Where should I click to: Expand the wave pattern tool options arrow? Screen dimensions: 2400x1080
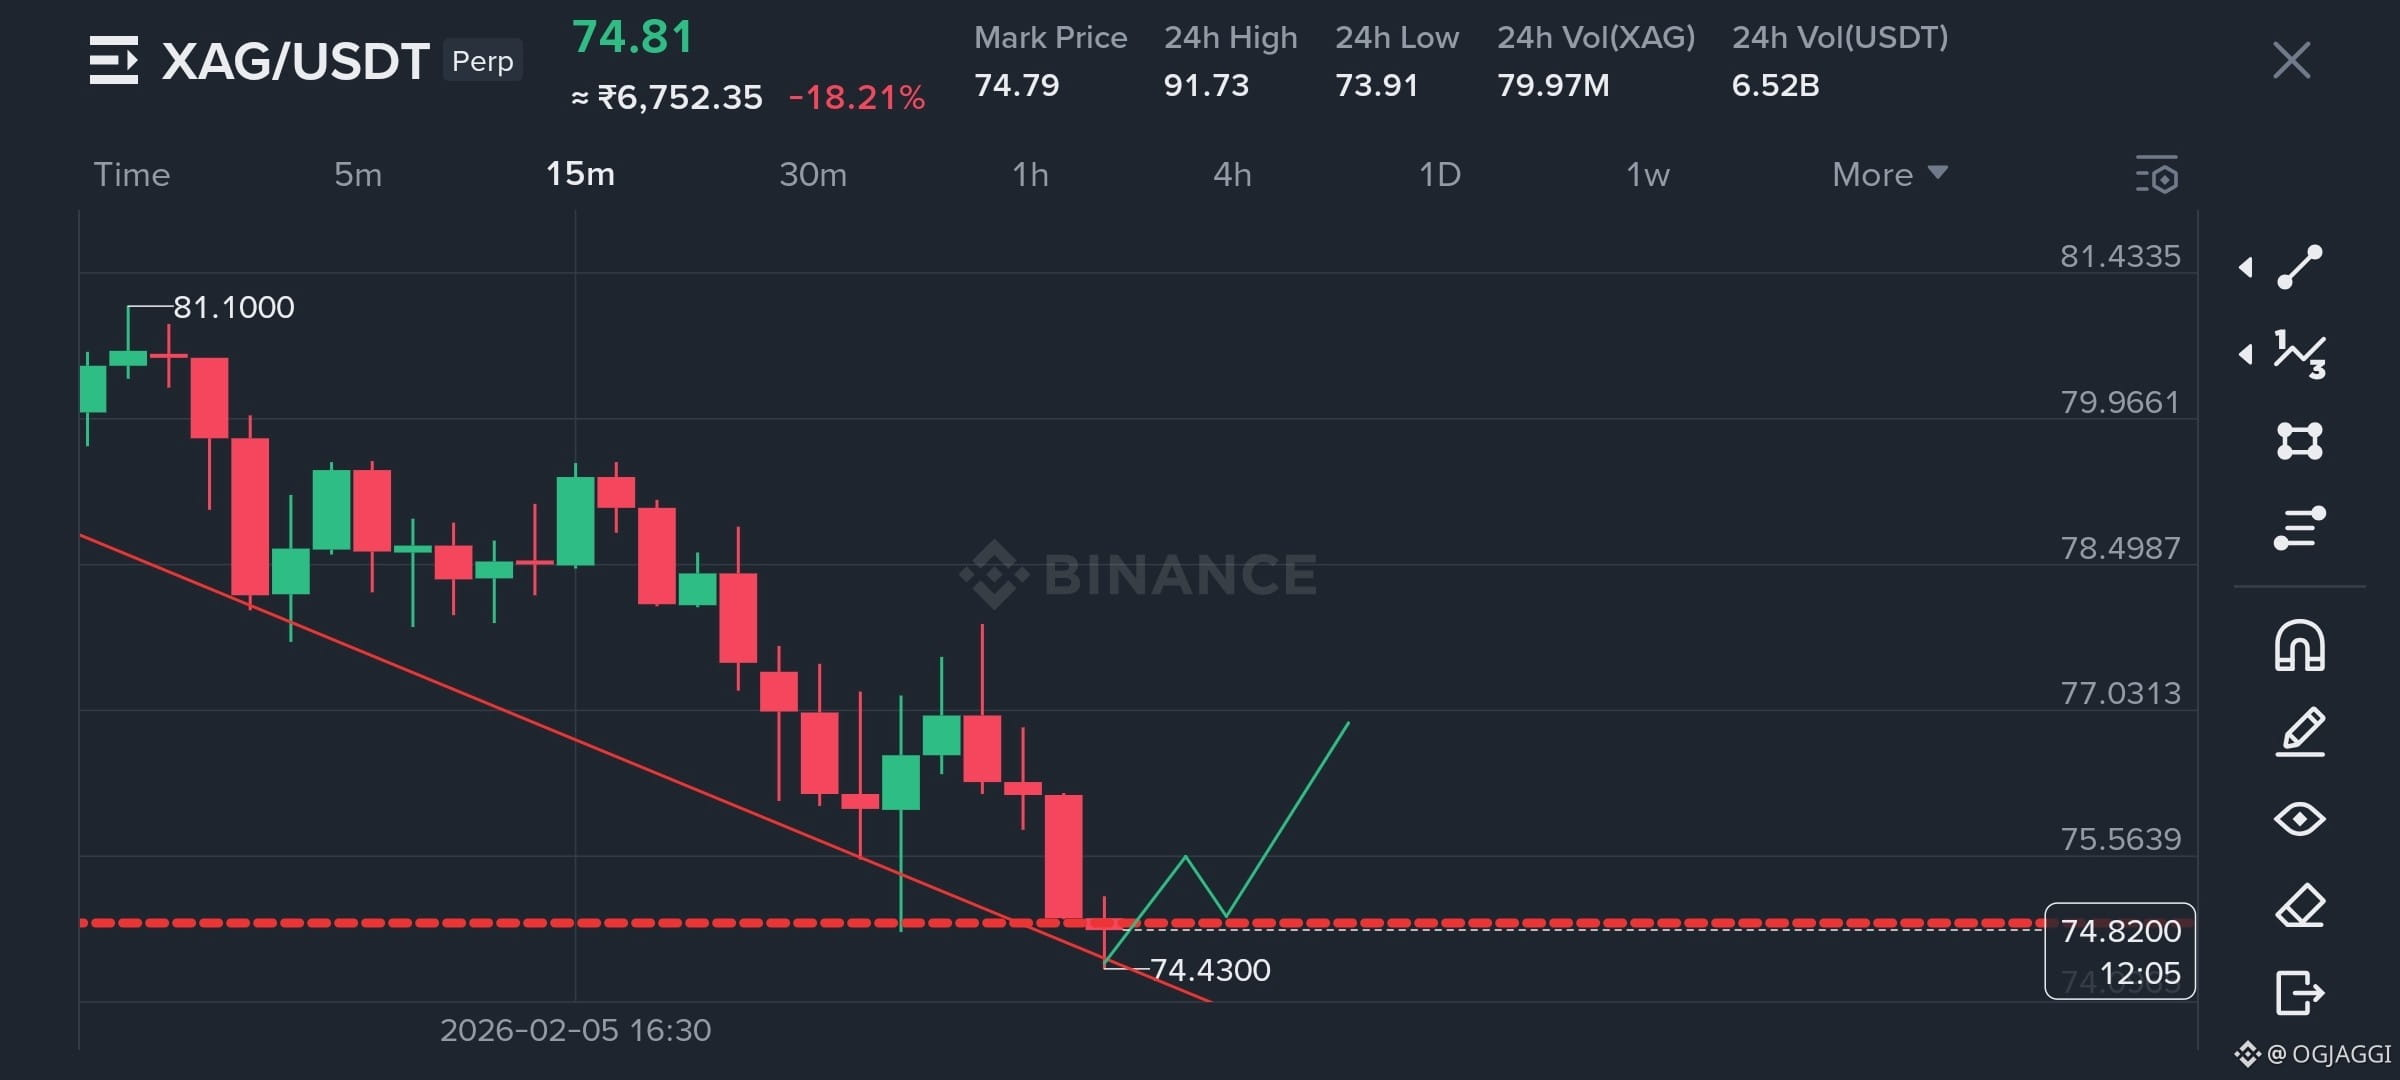pyautogui.click(x=2245, y=354)
